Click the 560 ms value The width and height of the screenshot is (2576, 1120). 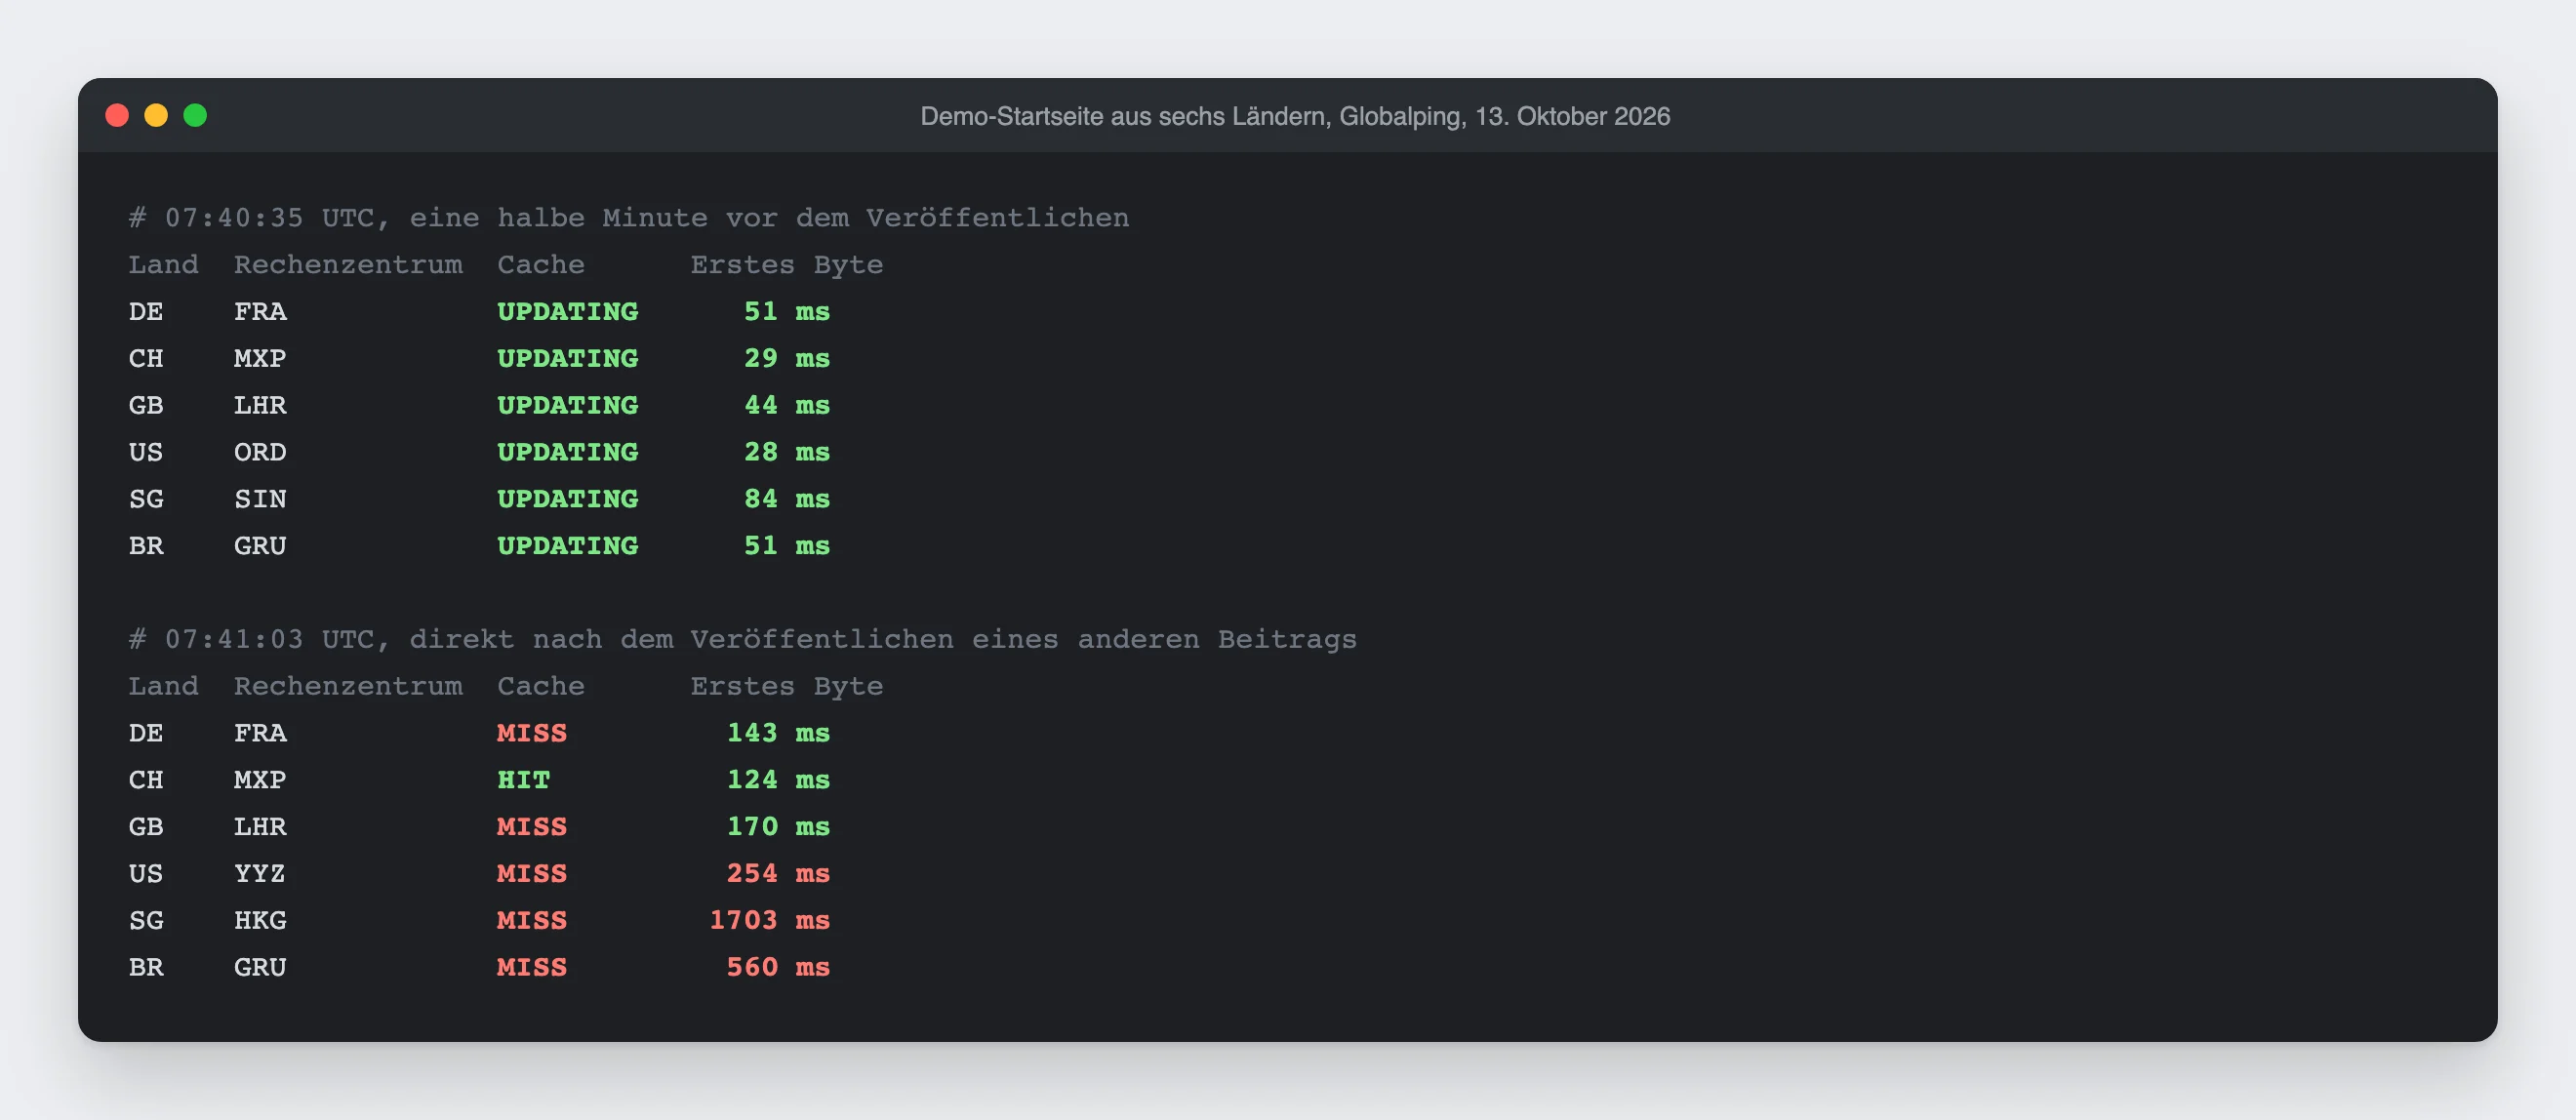(778, 967)
